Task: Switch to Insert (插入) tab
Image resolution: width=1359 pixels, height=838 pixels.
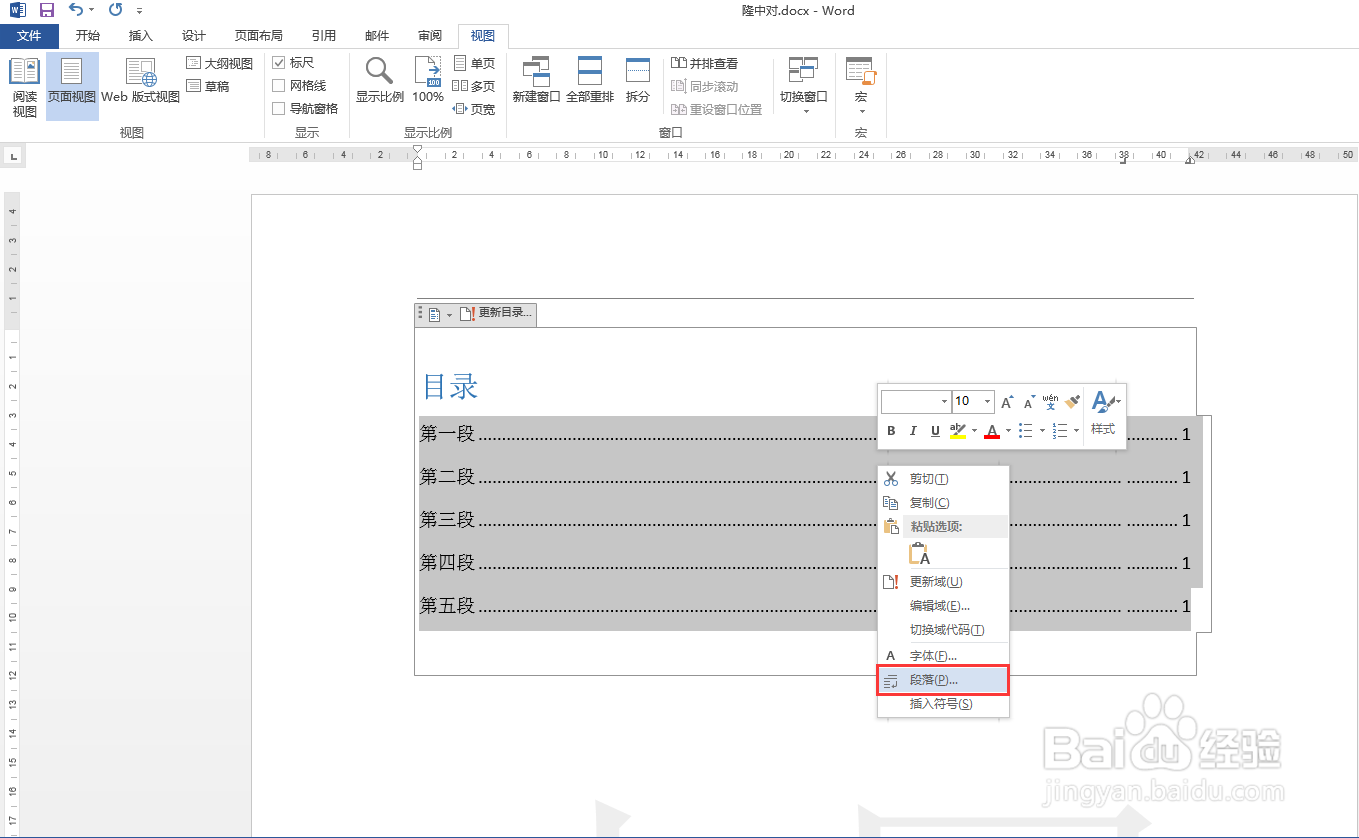Action: (x=141, y=36)
